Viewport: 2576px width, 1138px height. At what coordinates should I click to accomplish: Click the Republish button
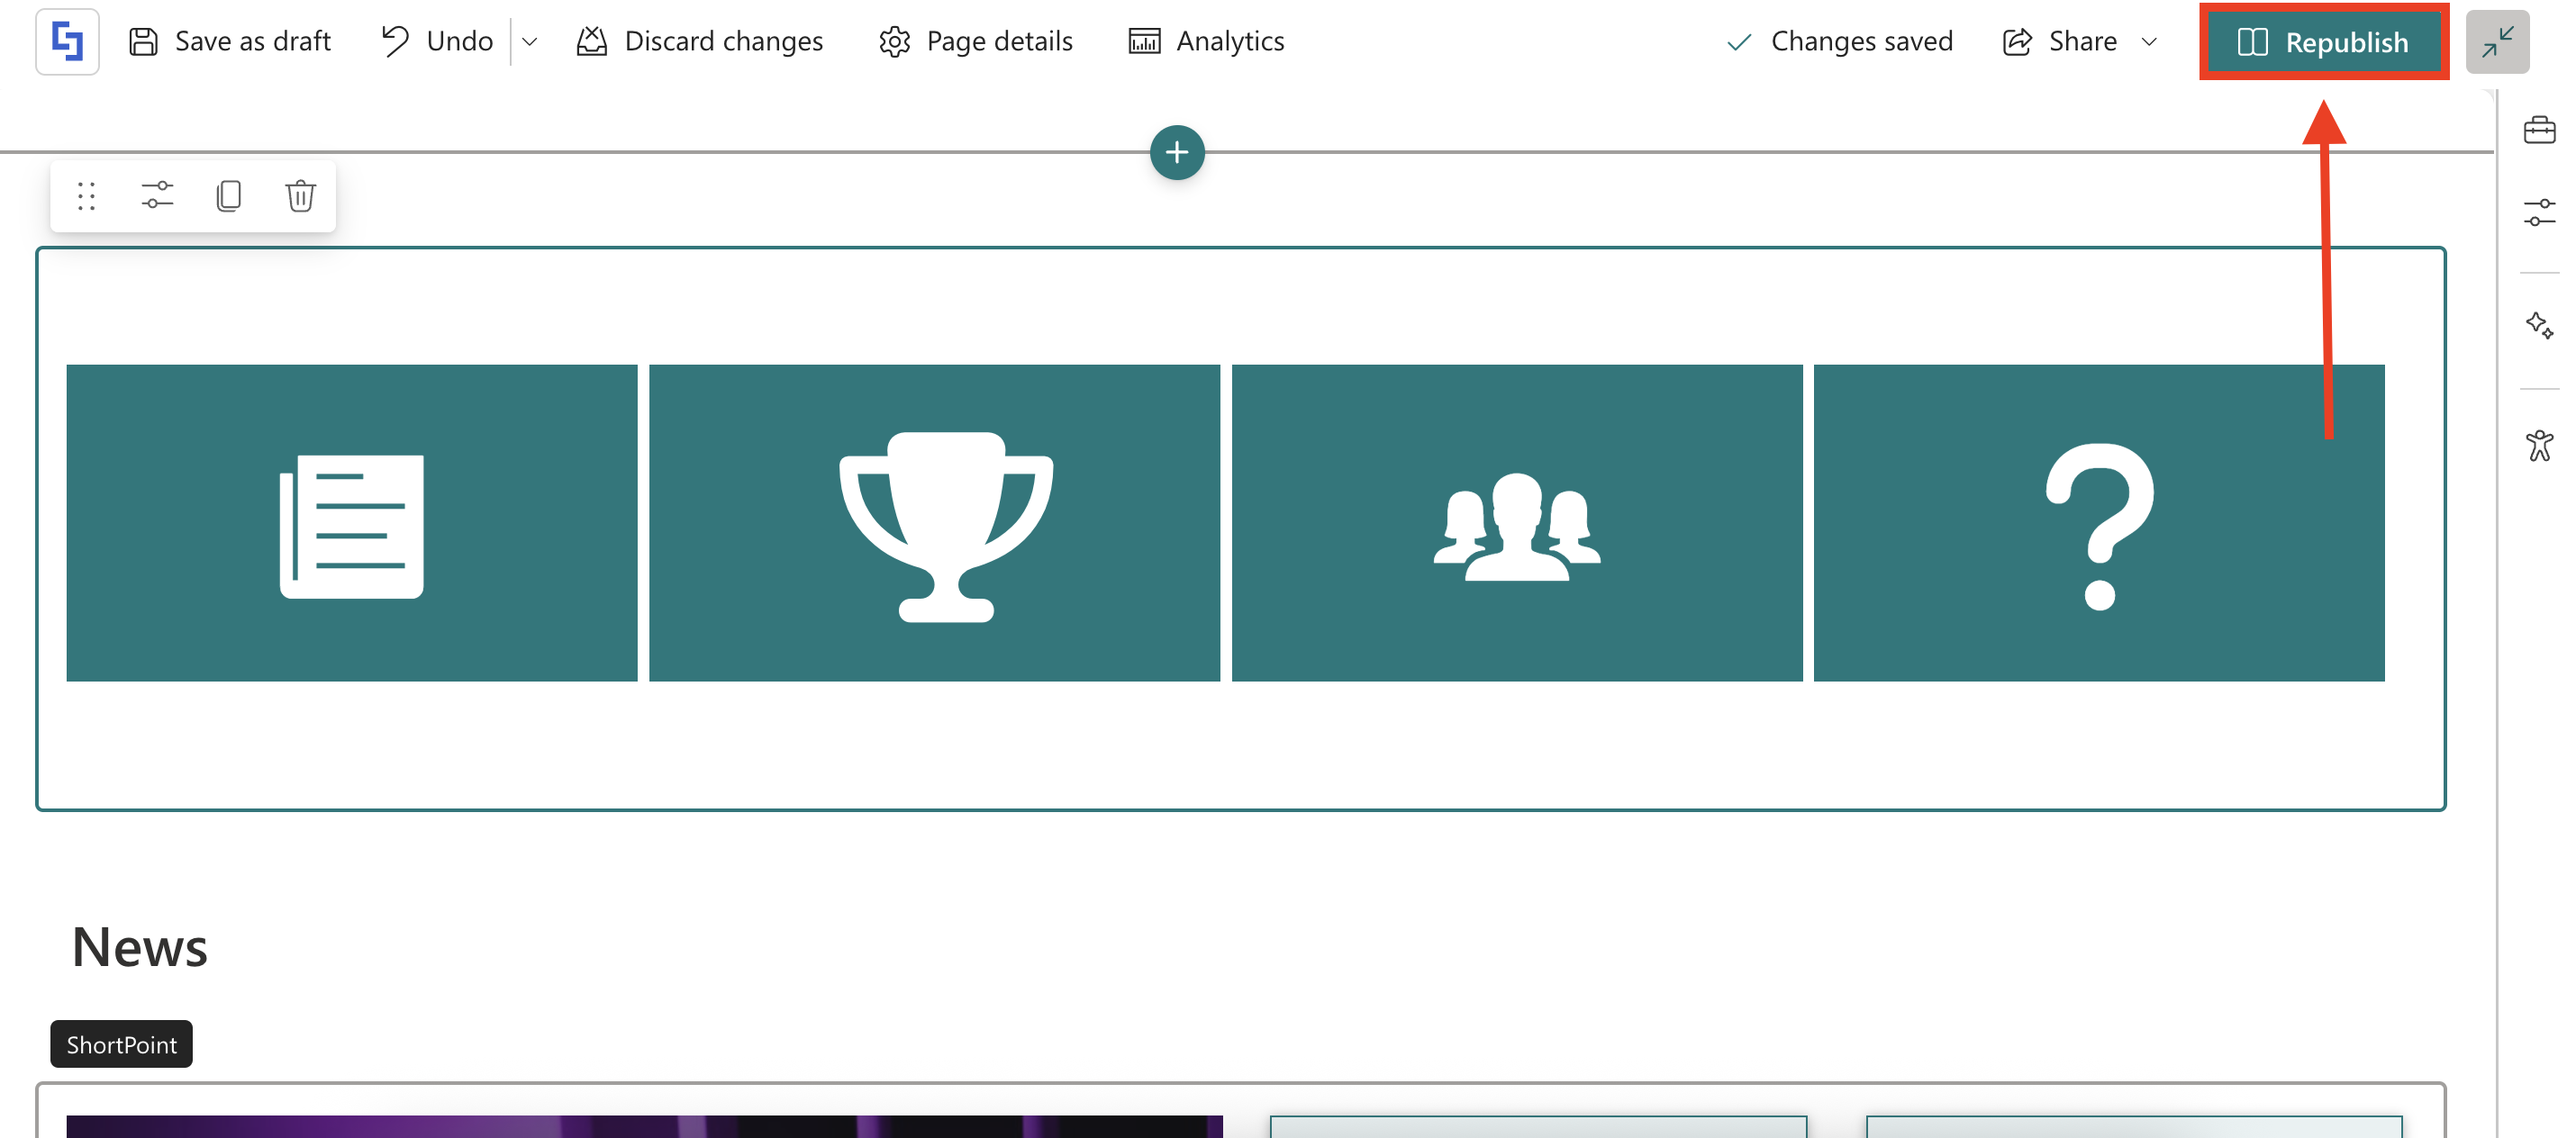[x=2323, y=42]
